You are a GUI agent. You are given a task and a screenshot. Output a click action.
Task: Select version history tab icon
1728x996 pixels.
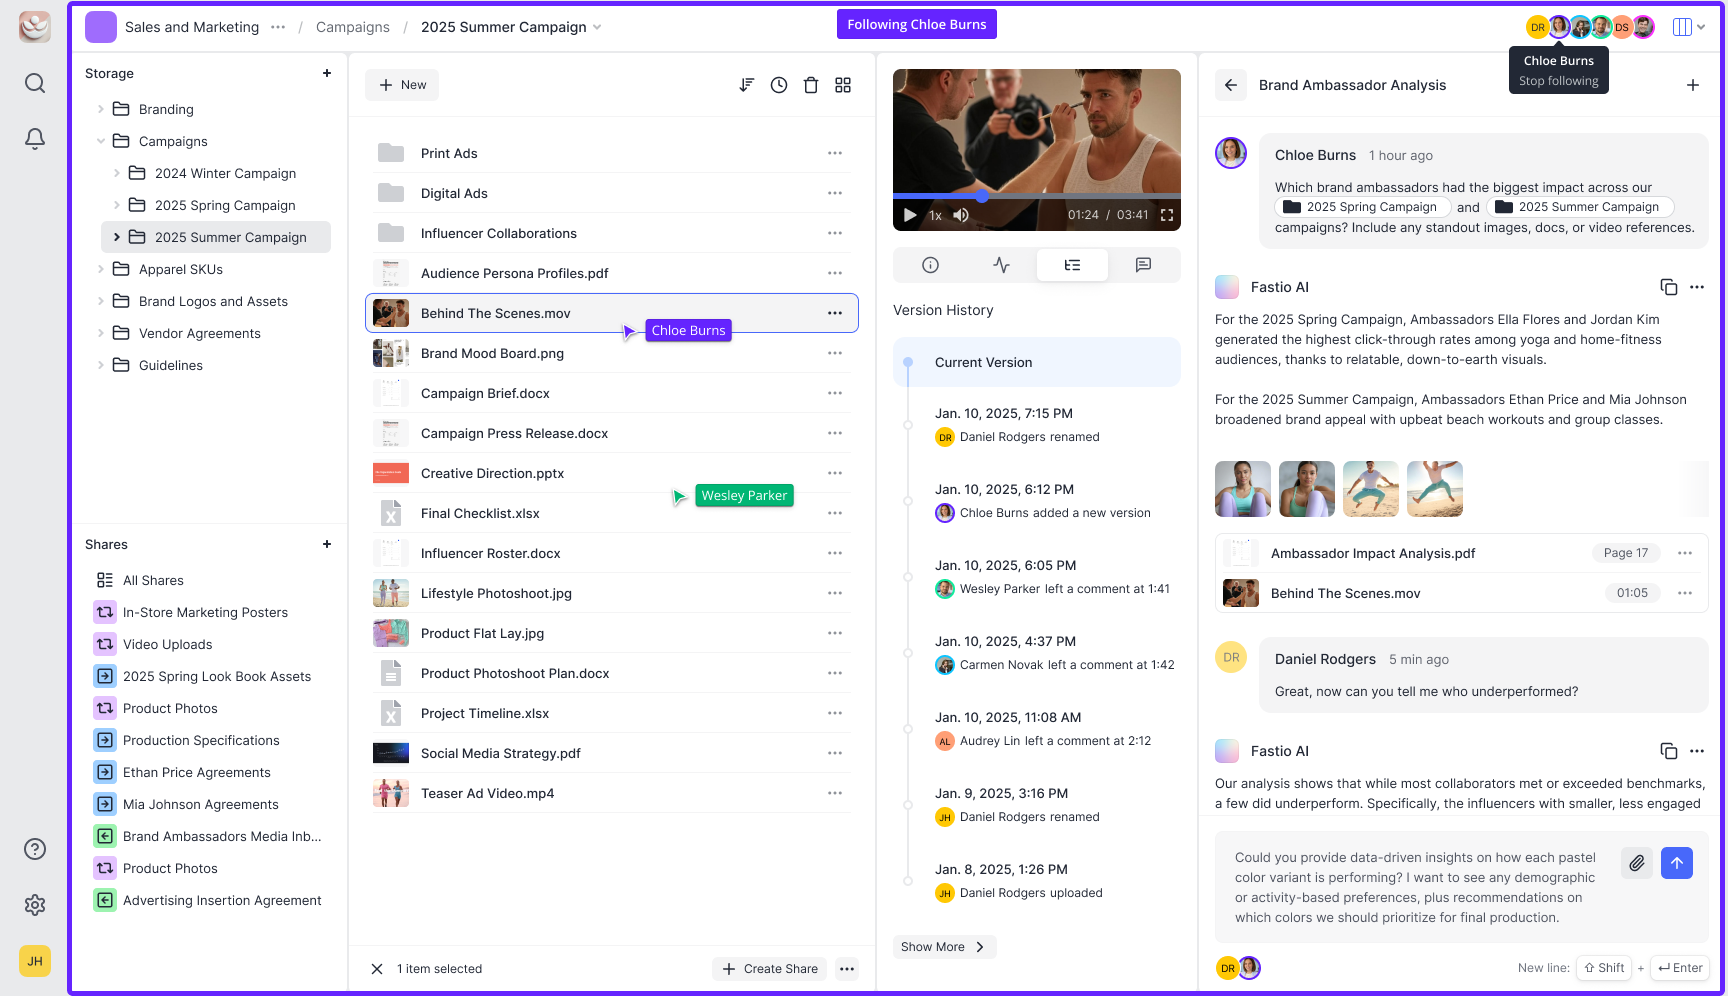[1072, 265]
